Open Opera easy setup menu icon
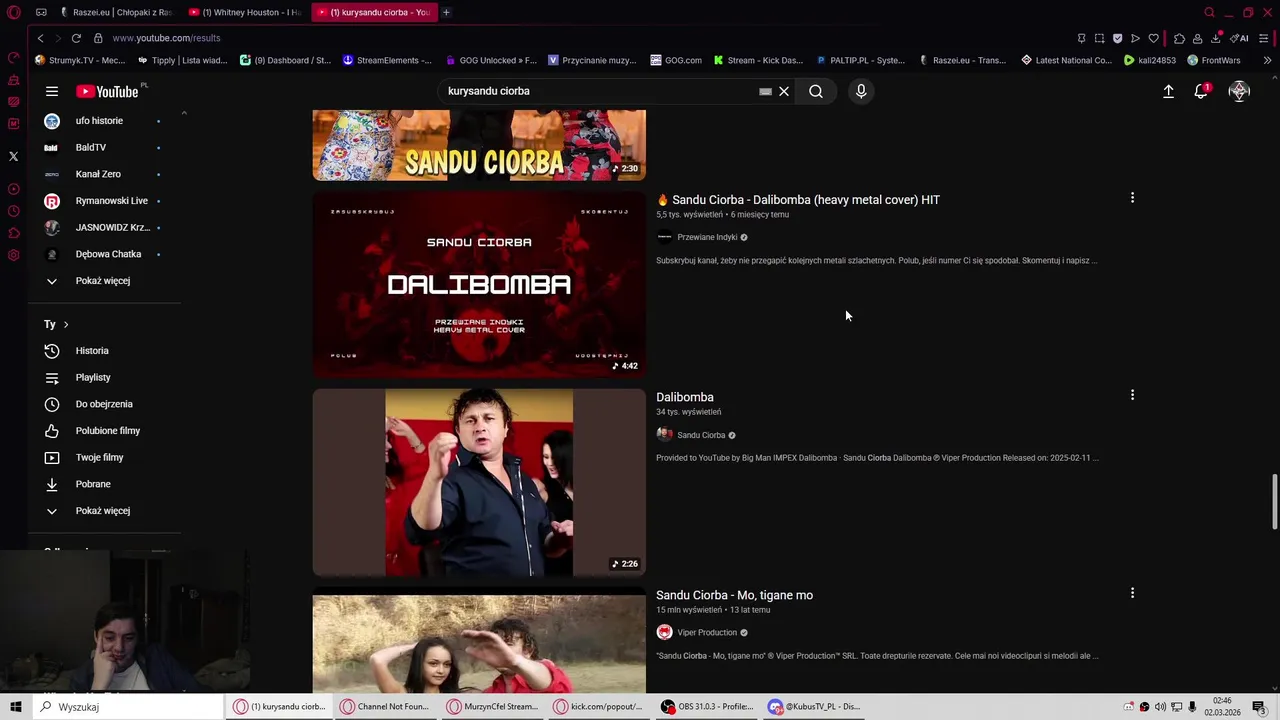 (x=1264, y=38)
